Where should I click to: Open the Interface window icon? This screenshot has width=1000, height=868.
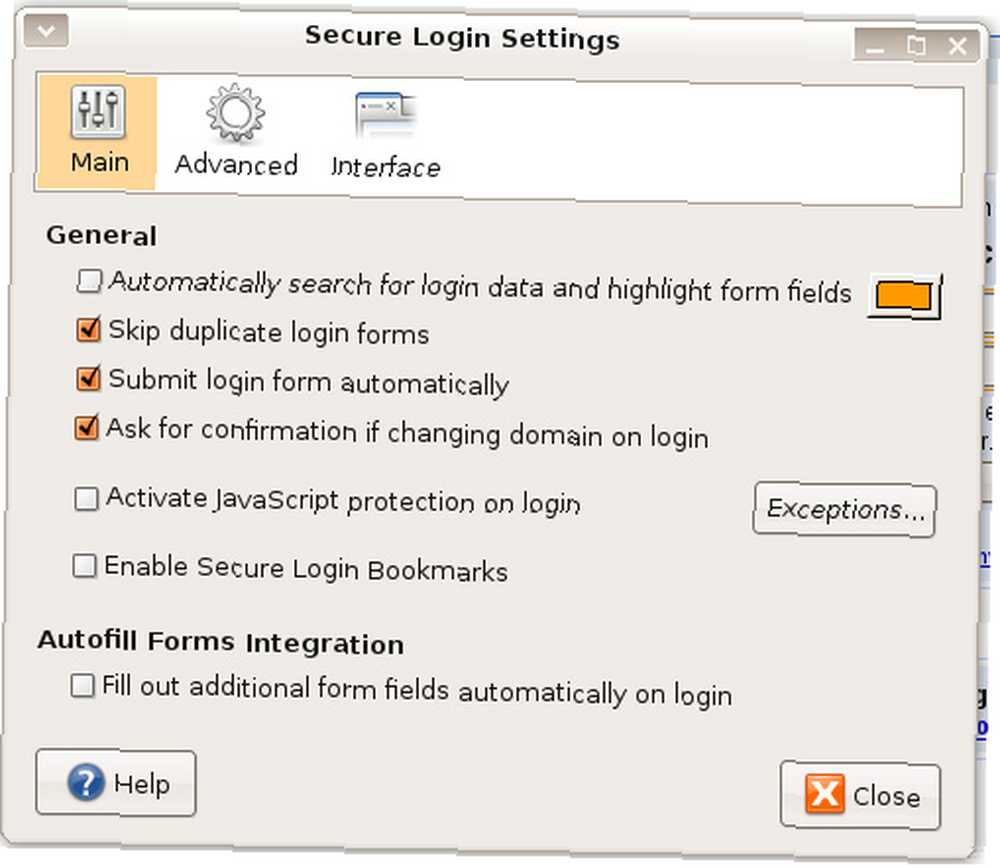click(385, 115)
